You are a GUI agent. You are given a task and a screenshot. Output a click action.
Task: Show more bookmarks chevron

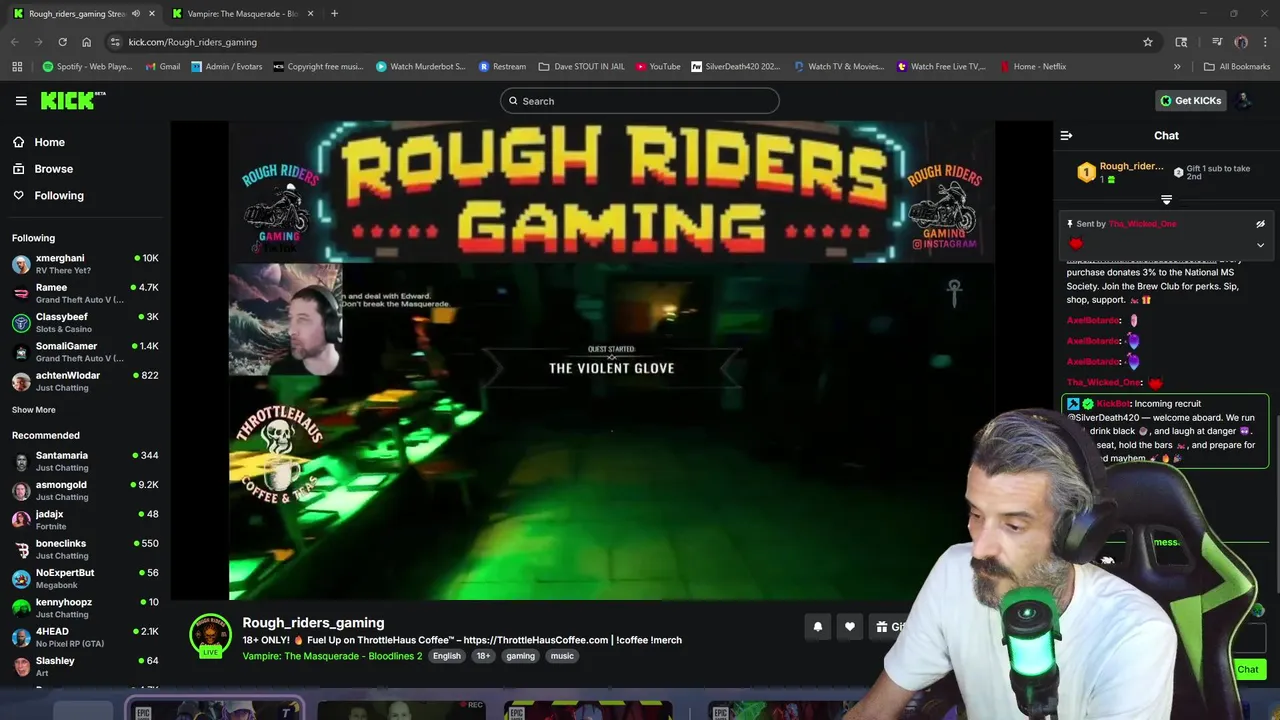tap(1177, 67)
